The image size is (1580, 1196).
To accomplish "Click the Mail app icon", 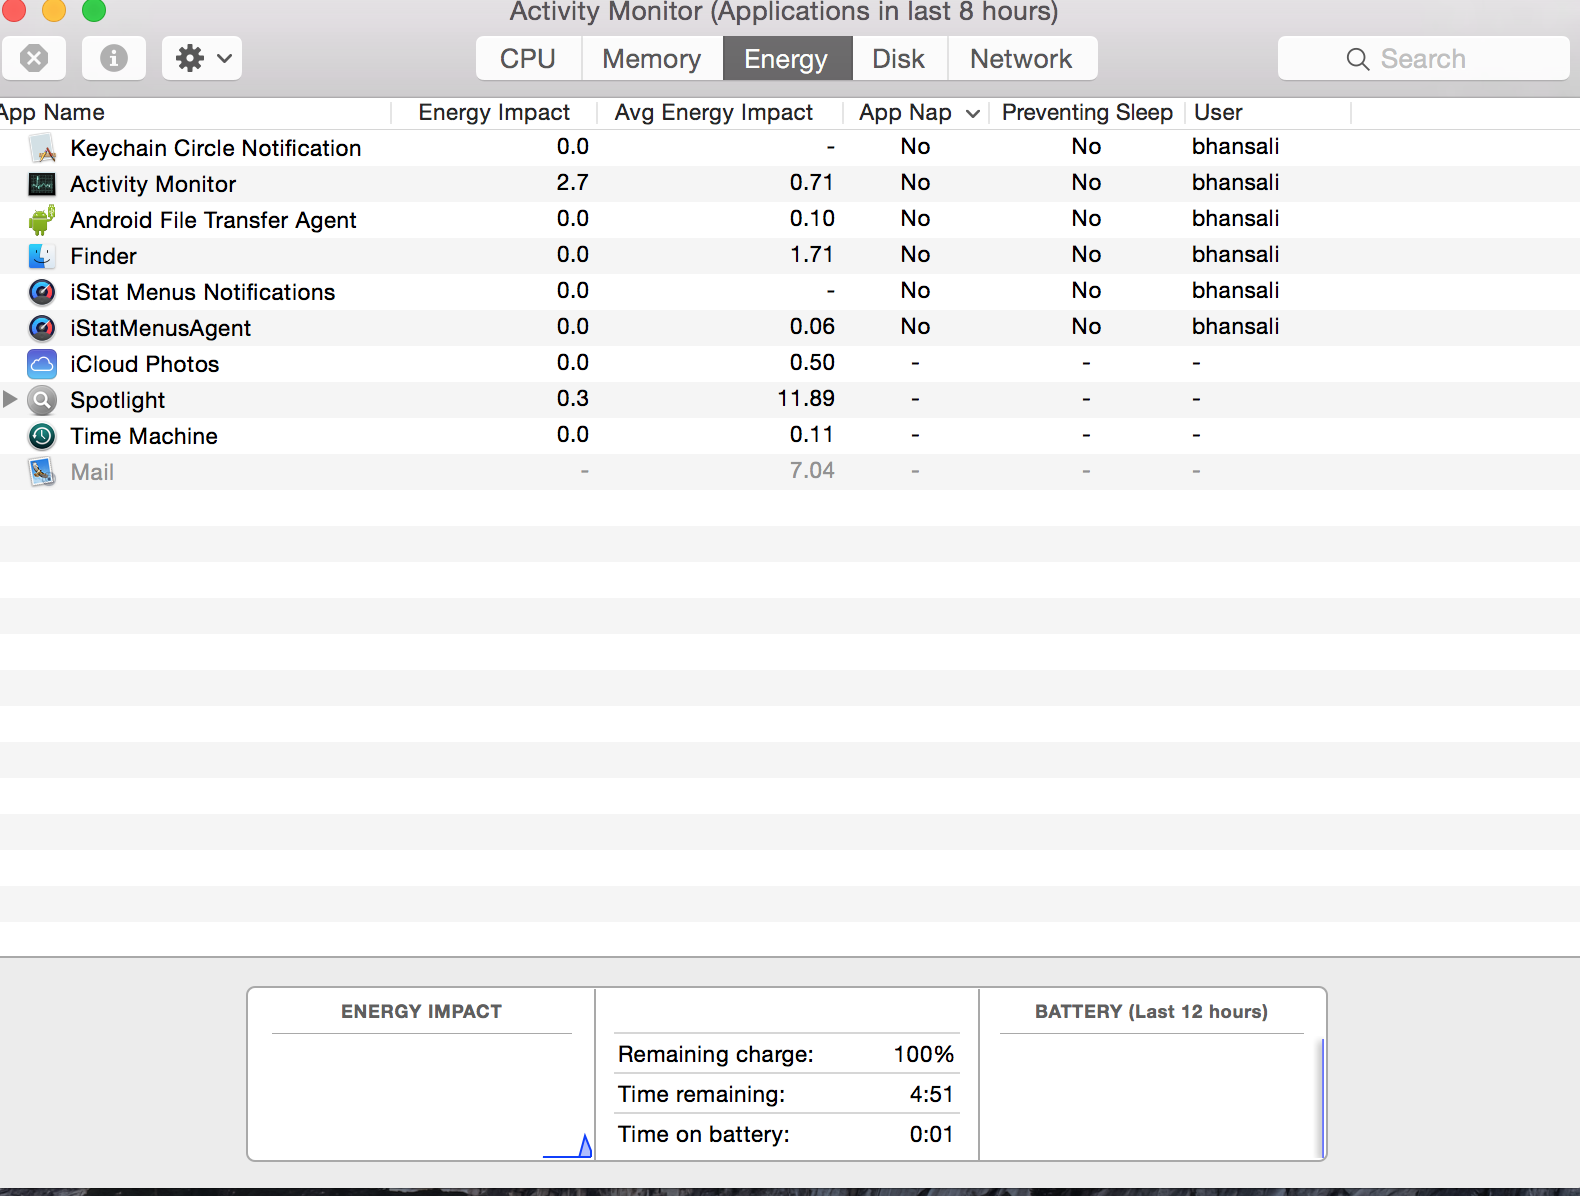I will [42, 472].
